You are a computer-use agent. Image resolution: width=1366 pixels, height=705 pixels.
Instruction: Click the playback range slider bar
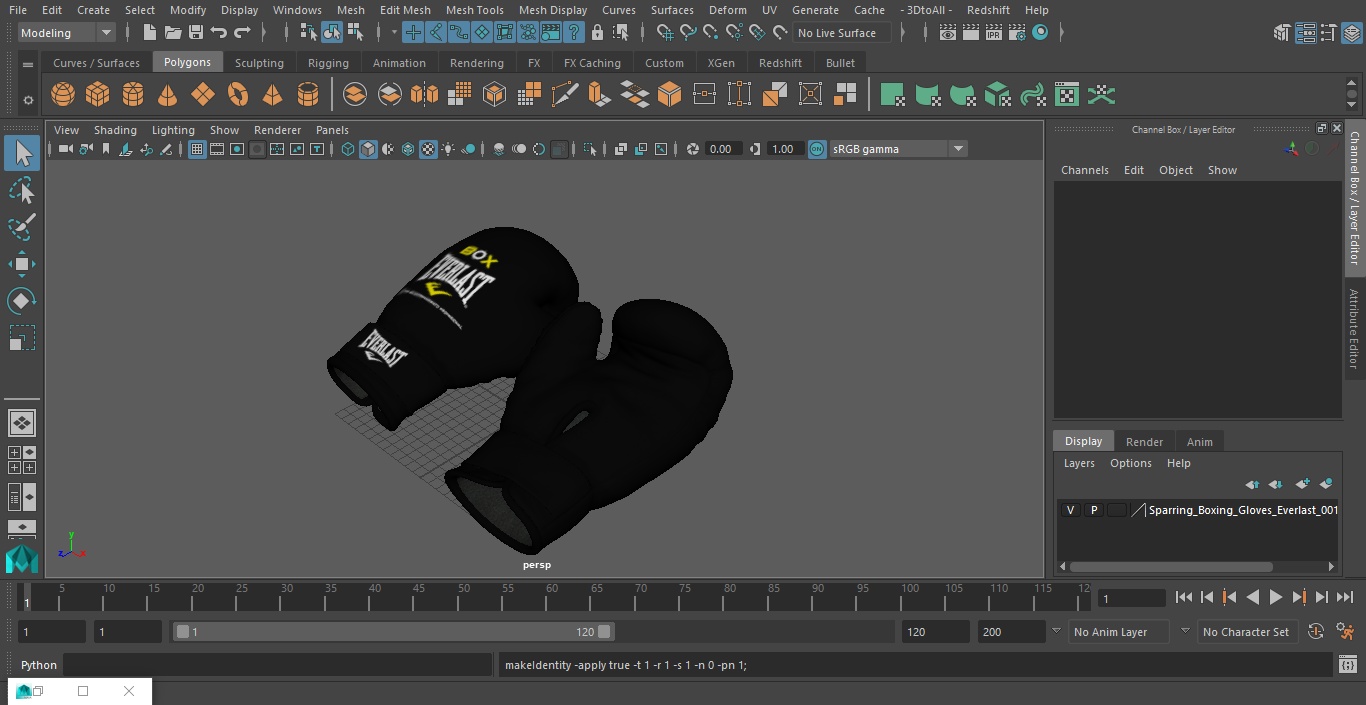[x=393, y=632]
